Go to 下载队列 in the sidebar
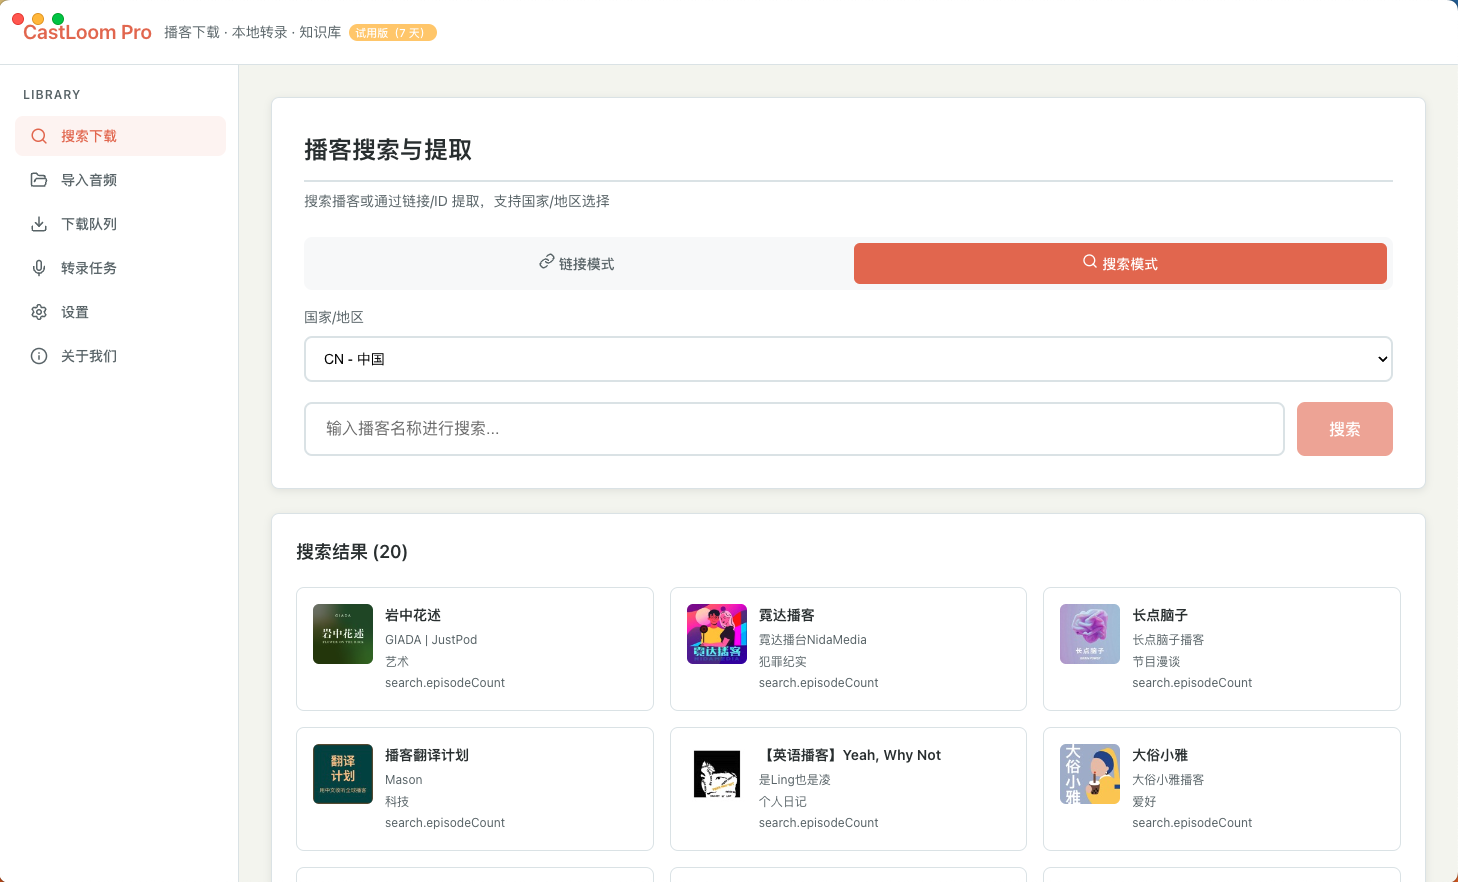 pyautogui.click(x=120, y=224)
